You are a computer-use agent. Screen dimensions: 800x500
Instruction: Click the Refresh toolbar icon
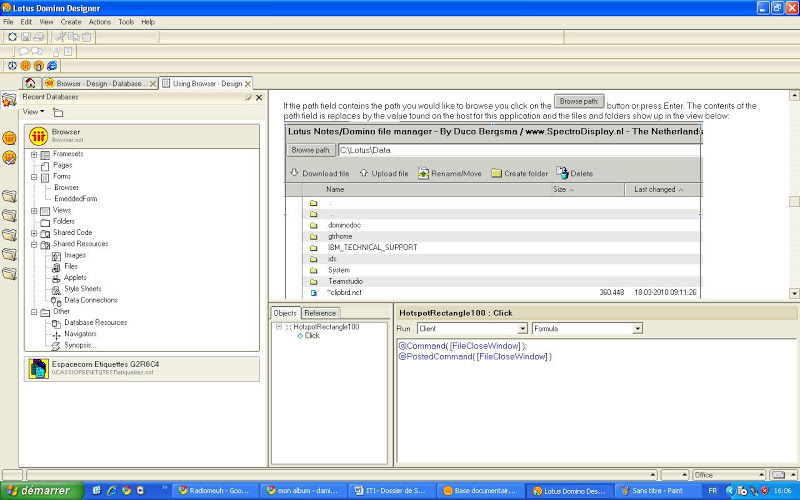12,37
